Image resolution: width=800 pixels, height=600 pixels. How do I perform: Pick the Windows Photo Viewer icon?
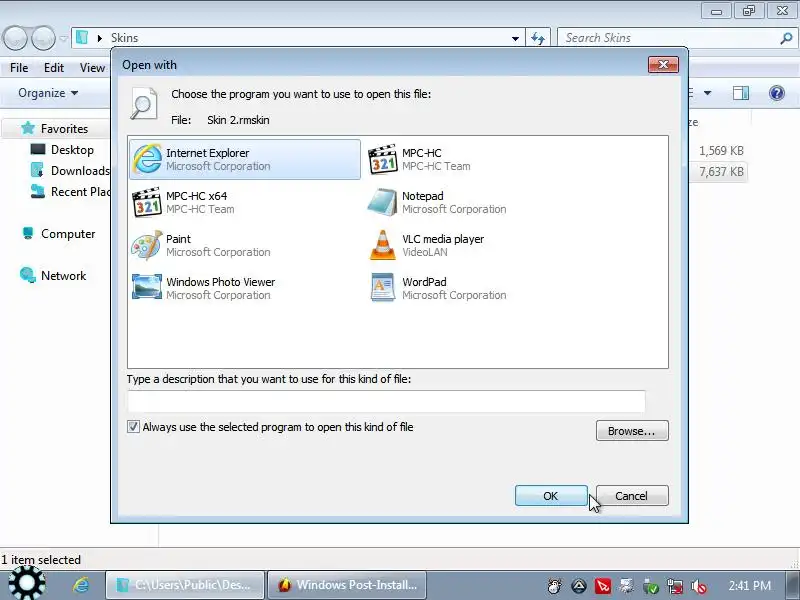[147, 287]
